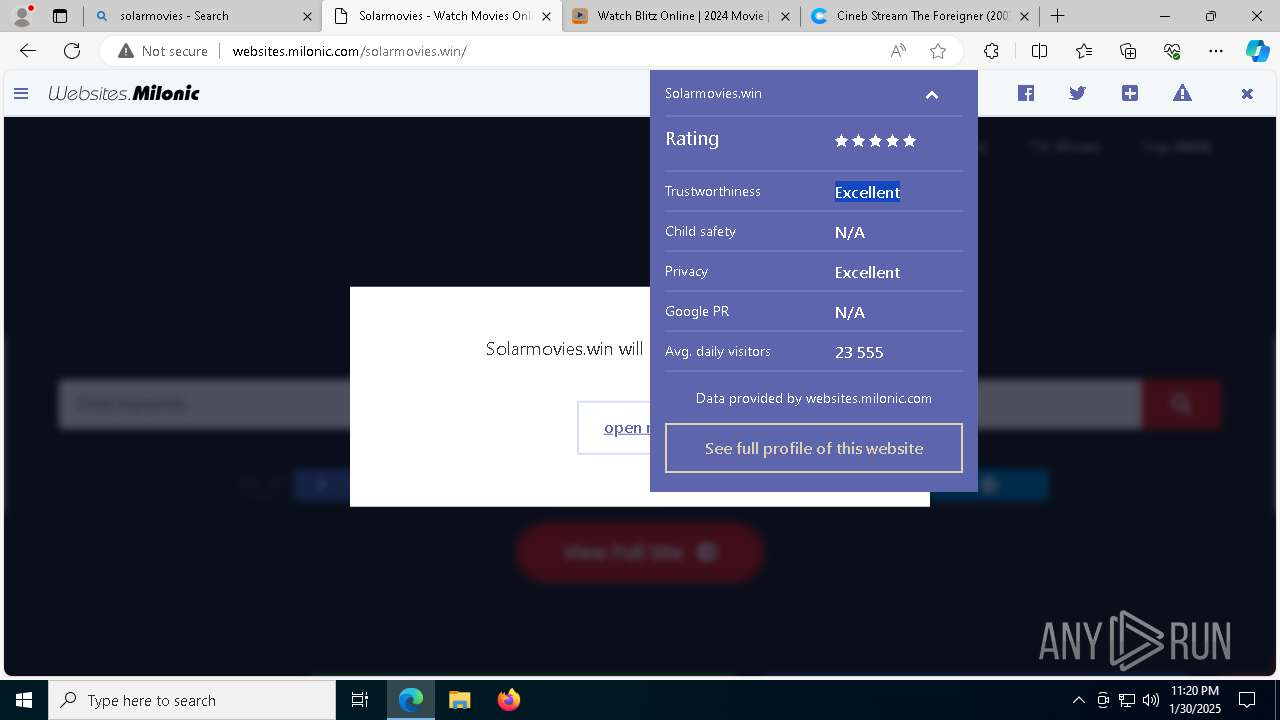Click the taskbar search box

pos(192,700)
